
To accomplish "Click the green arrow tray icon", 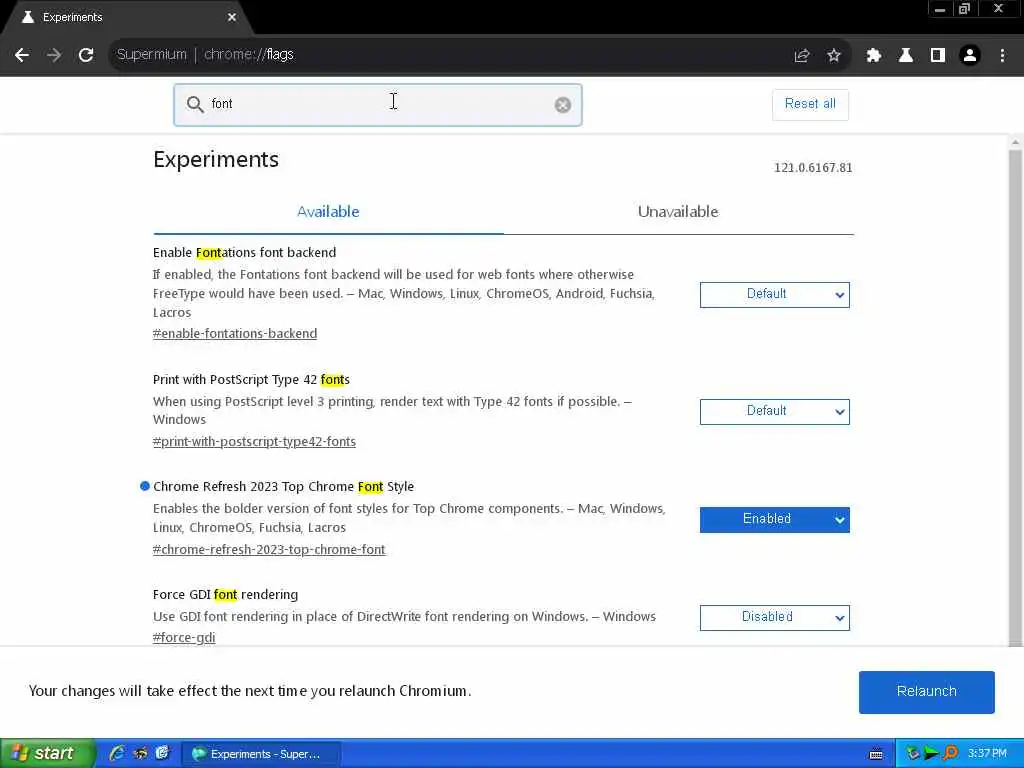I will 931,754.
